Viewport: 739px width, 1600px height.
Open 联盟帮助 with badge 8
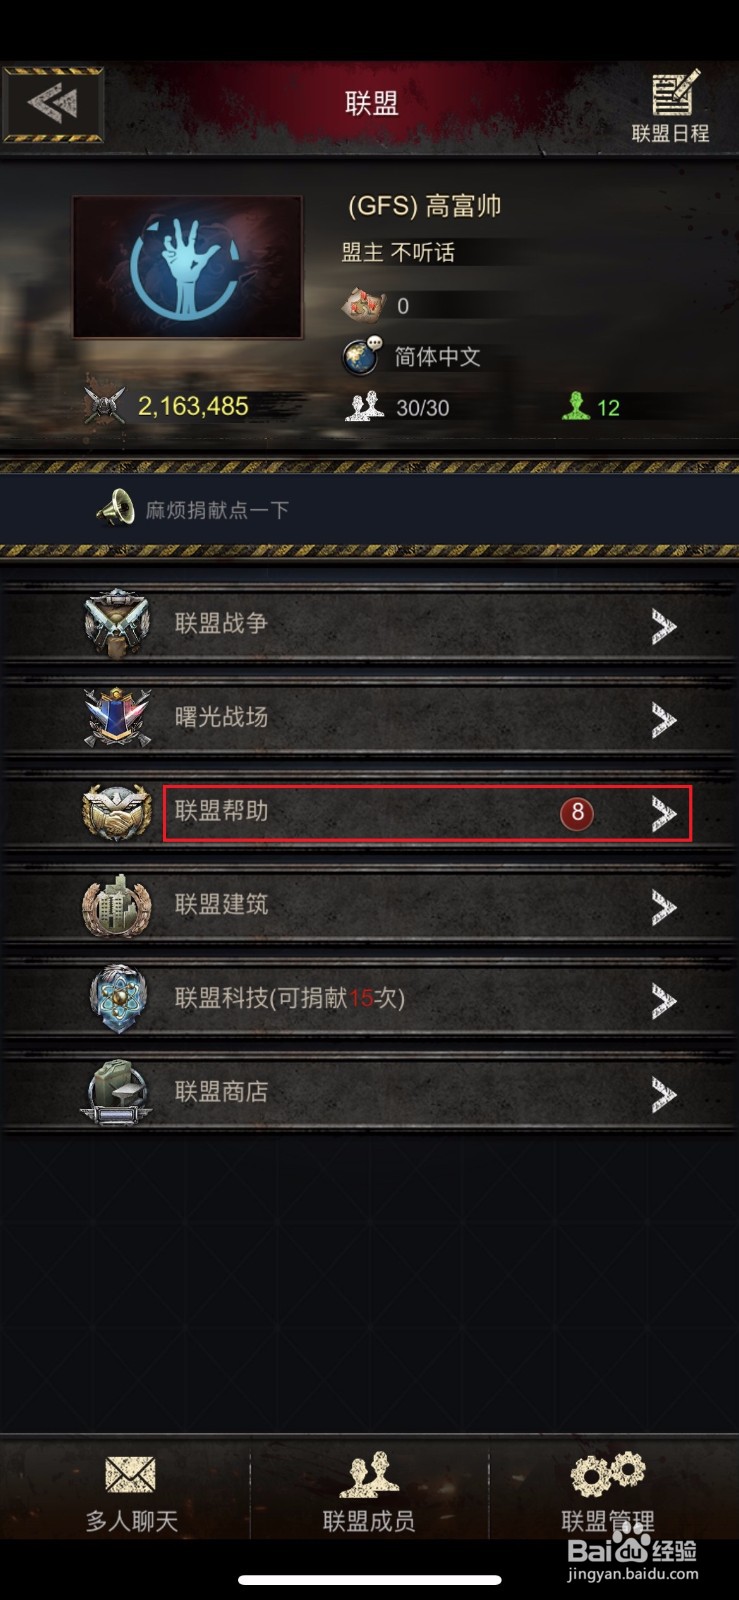pyautogui.click(x=427, y=813)
